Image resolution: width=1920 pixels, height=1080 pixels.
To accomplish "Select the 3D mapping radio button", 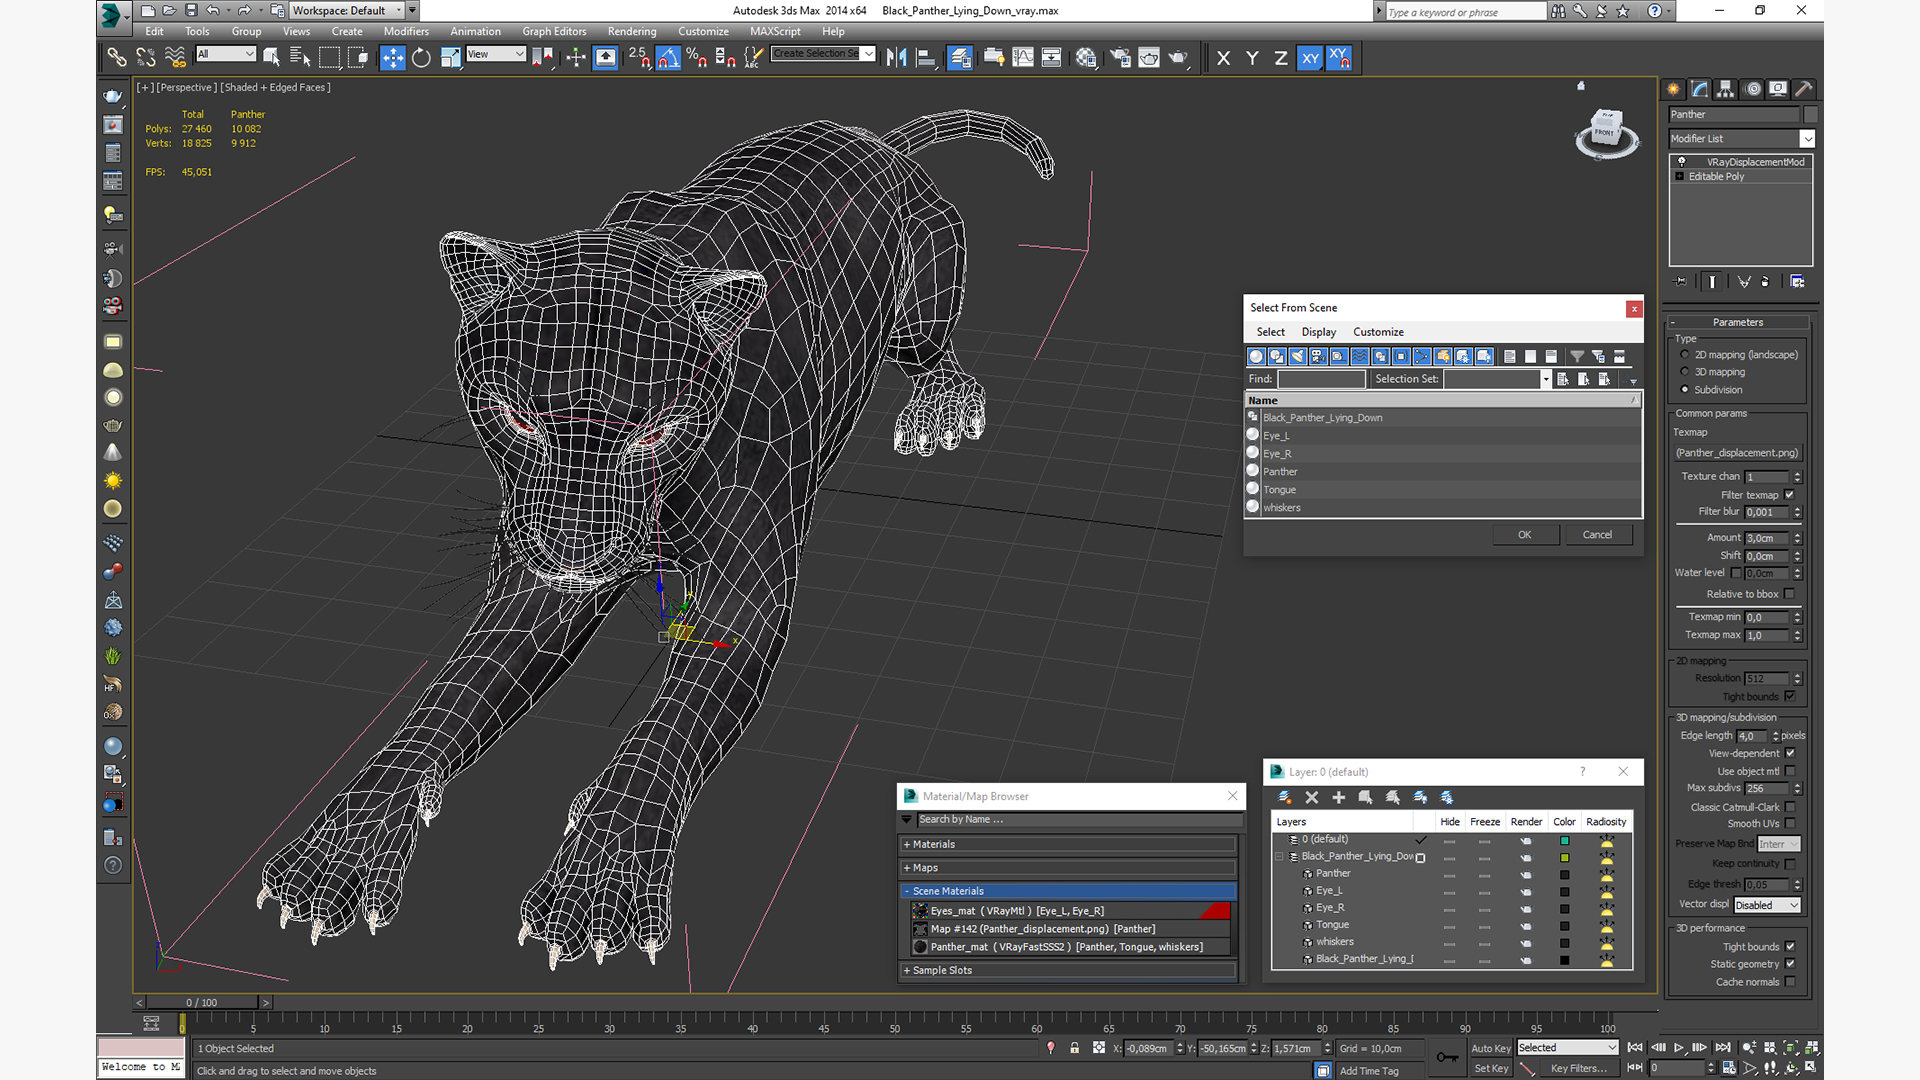I will (1685, 372).
